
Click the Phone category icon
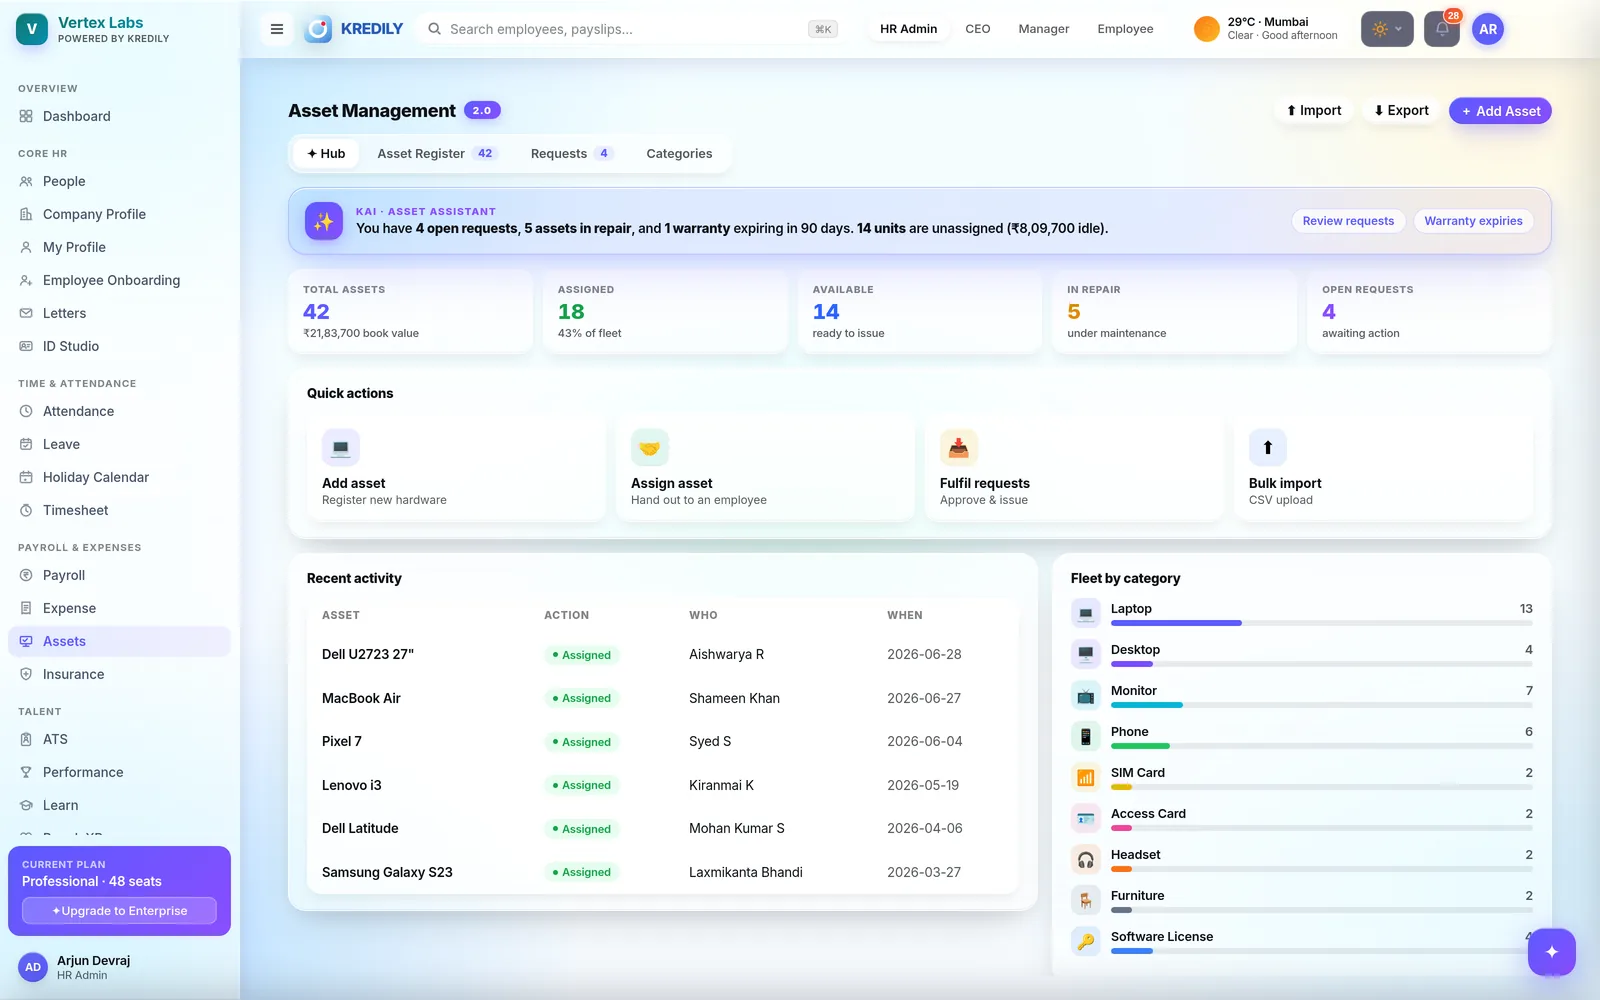(x=1085, y=736)
